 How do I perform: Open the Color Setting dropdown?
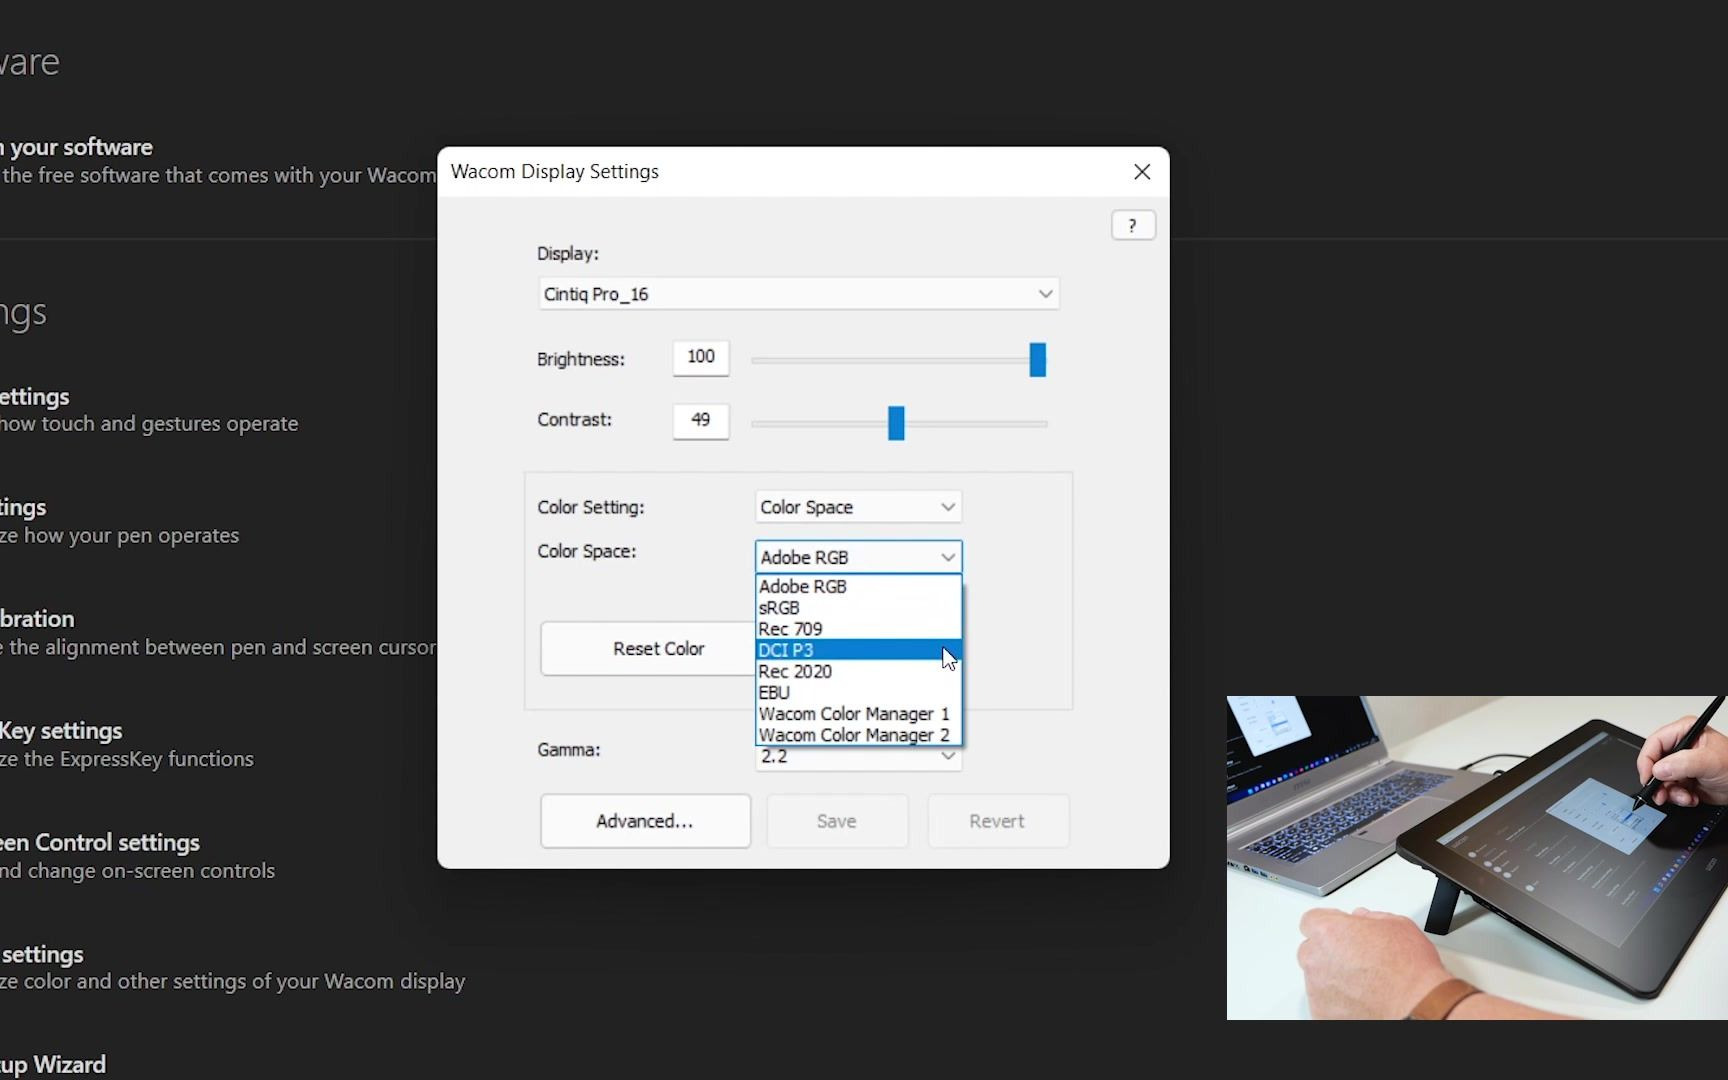(x=857, y=507)
